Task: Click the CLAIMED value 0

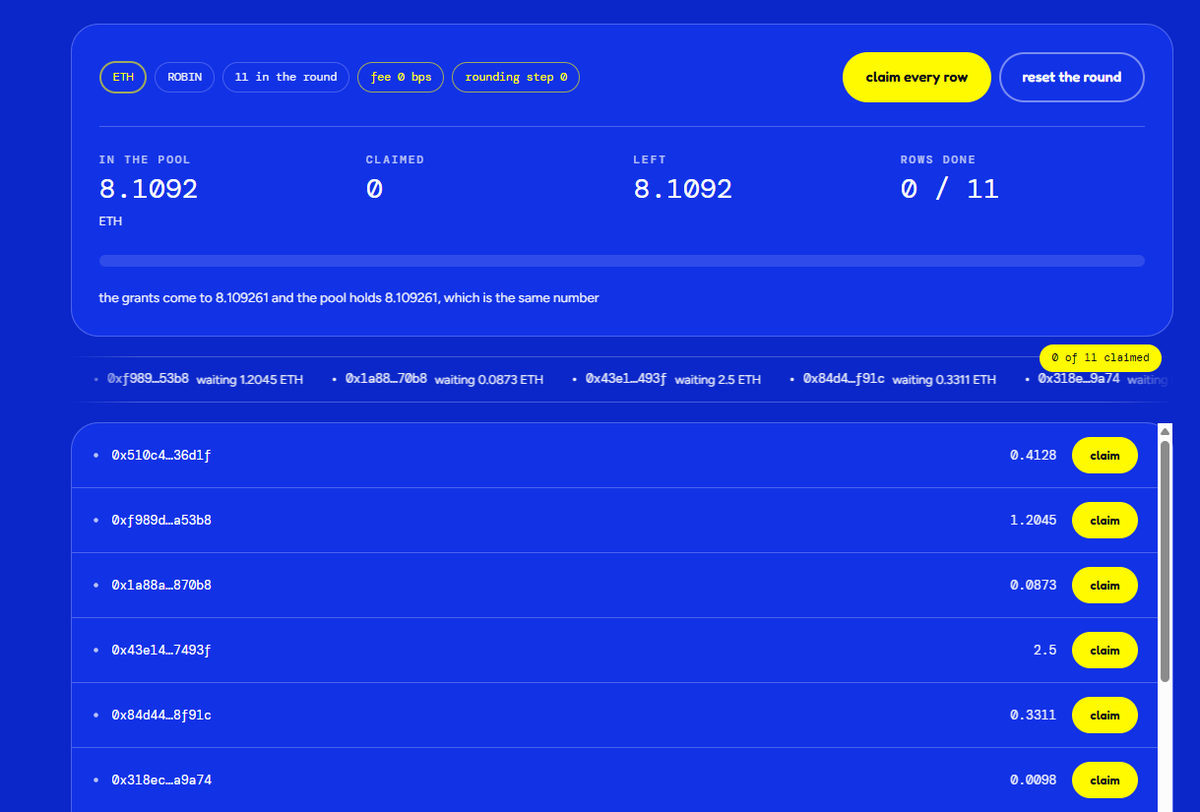Action: pyautogui.click(x=374, y=189)
